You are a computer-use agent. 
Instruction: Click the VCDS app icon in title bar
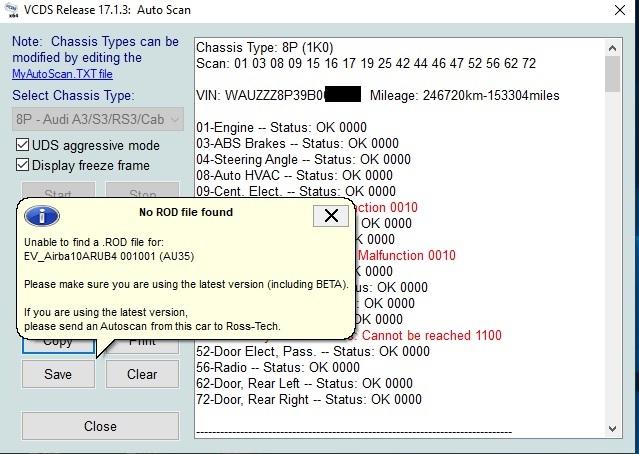pyautogui.click(x=11, y=10)
